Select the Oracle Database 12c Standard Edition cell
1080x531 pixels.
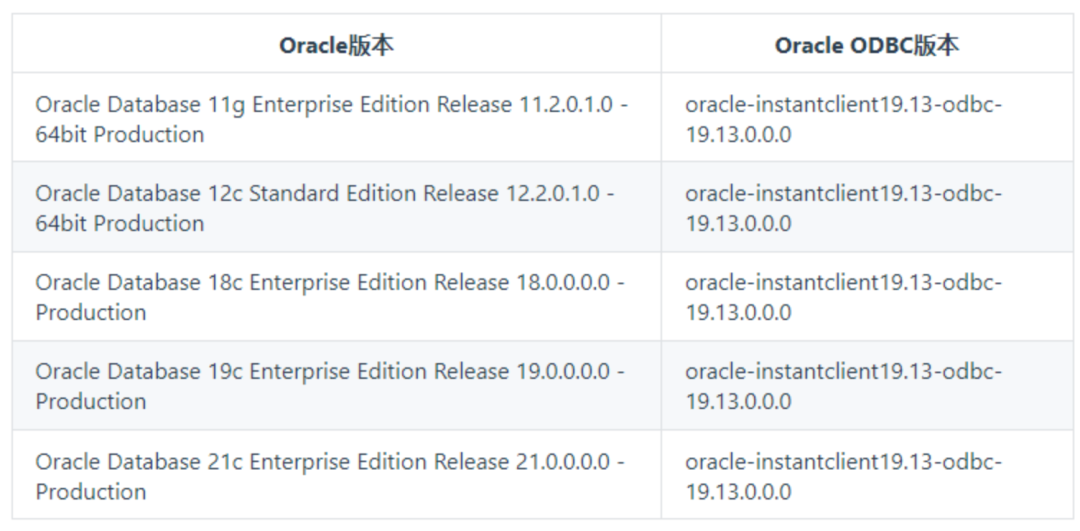(337, 208)
